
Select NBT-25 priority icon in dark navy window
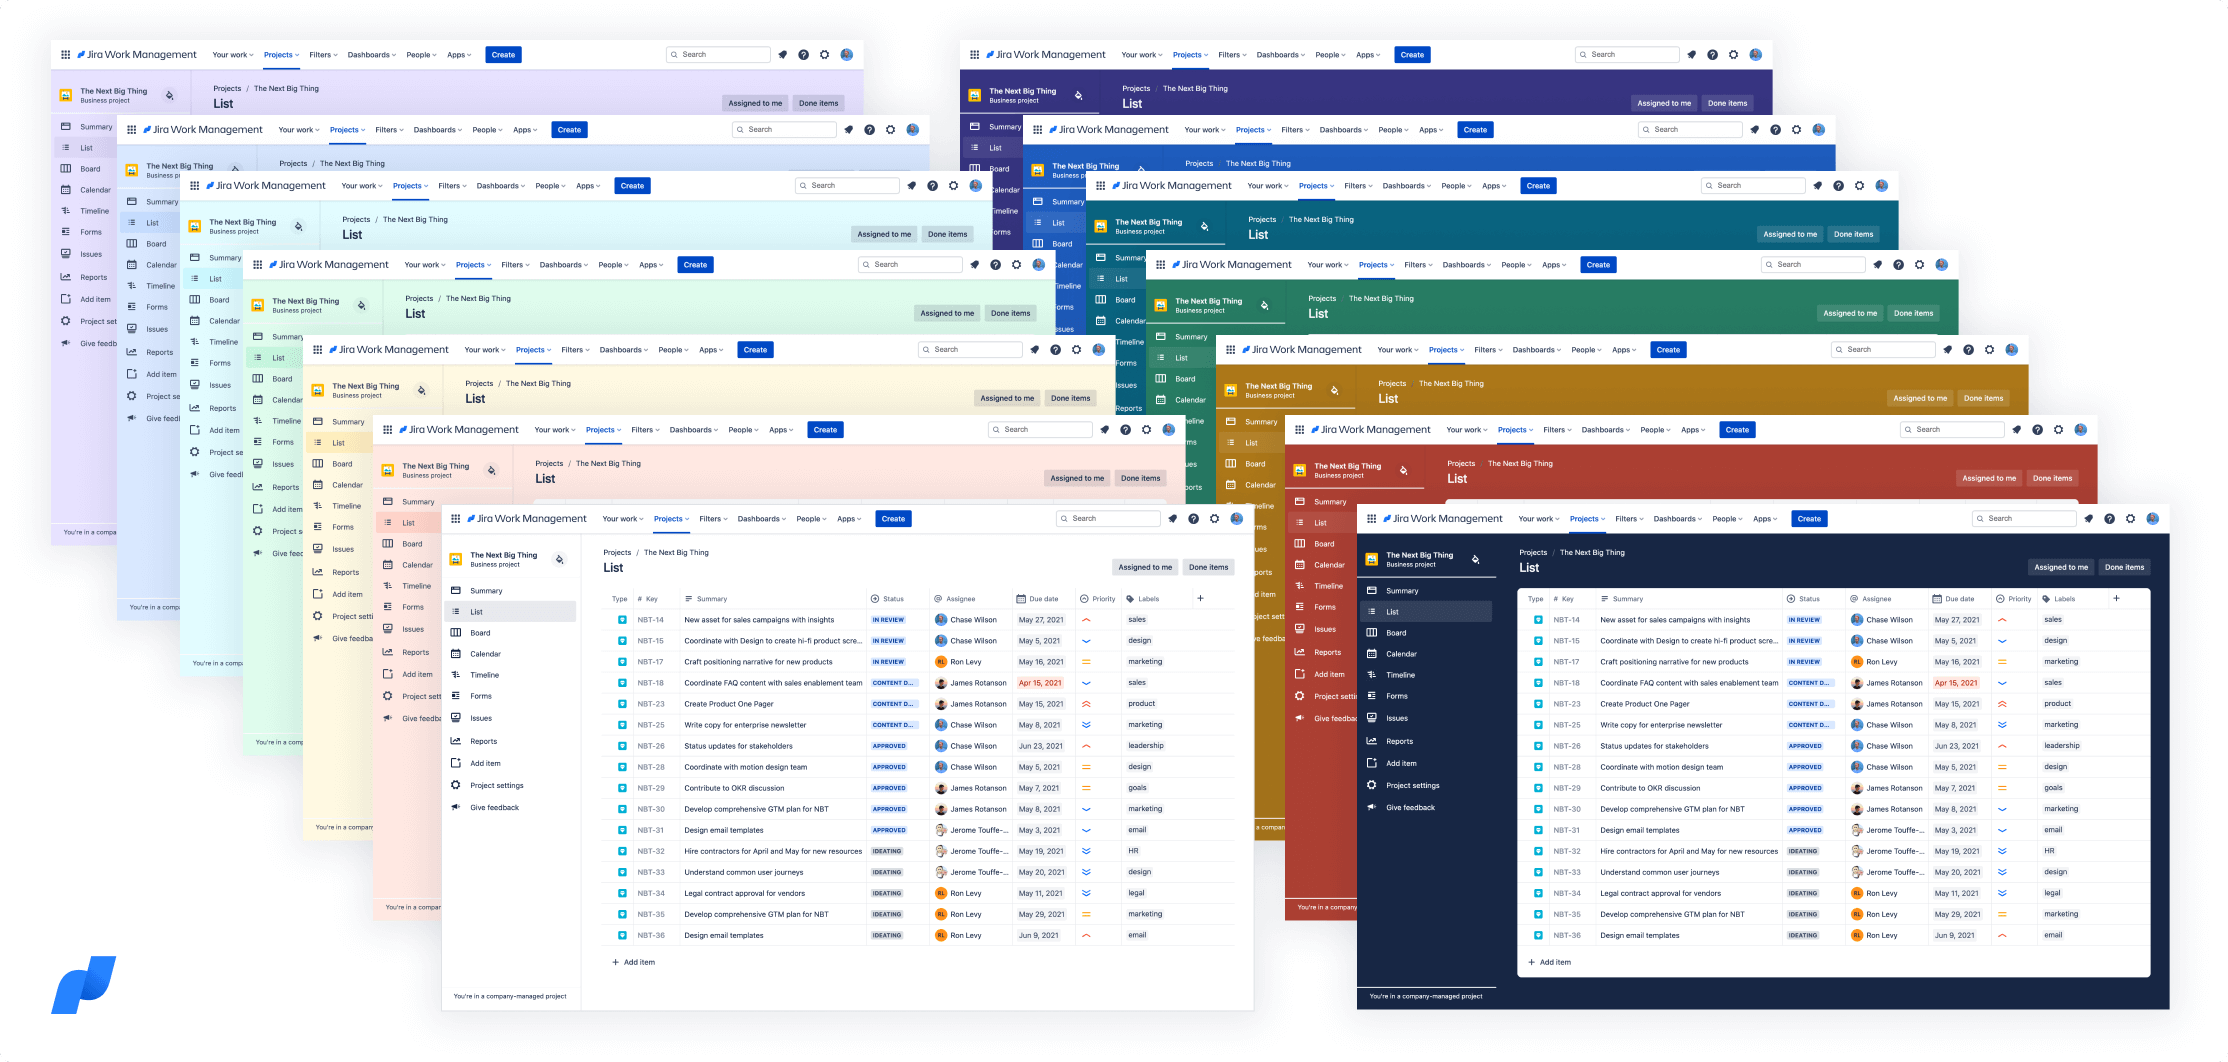click(2002, 725)
